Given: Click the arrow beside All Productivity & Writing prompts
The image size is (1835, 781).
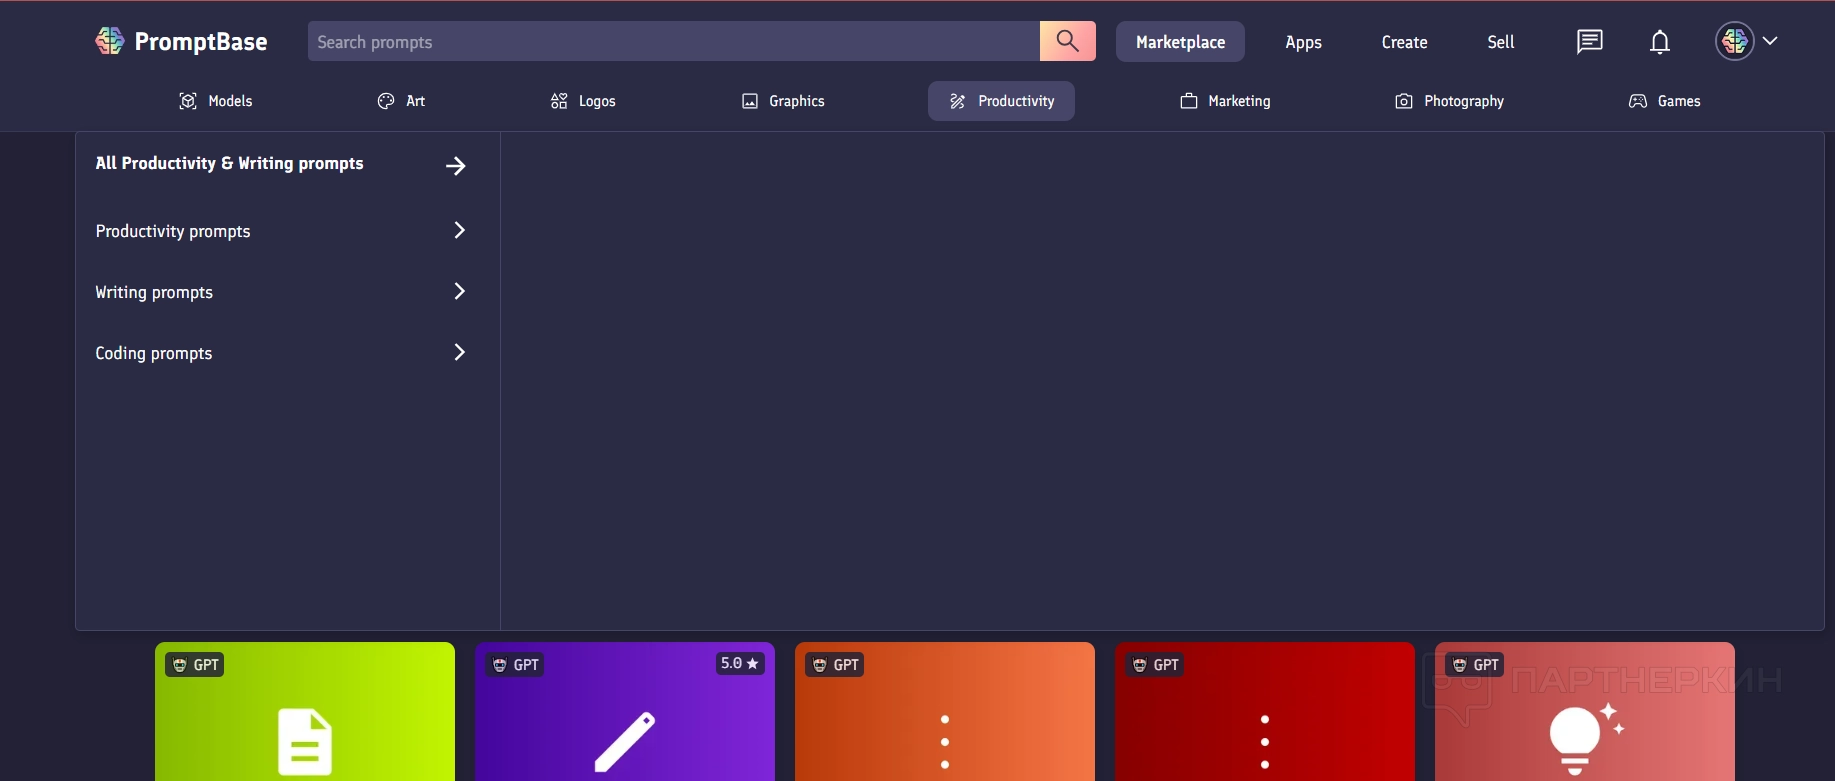Looking at the screenshot, I should coord(456,165).
